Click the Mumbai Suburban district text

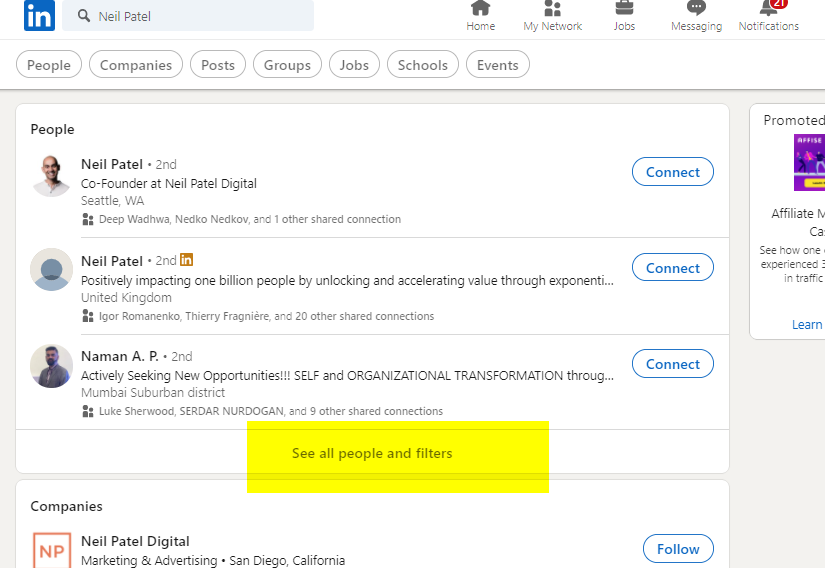[153, 393]
